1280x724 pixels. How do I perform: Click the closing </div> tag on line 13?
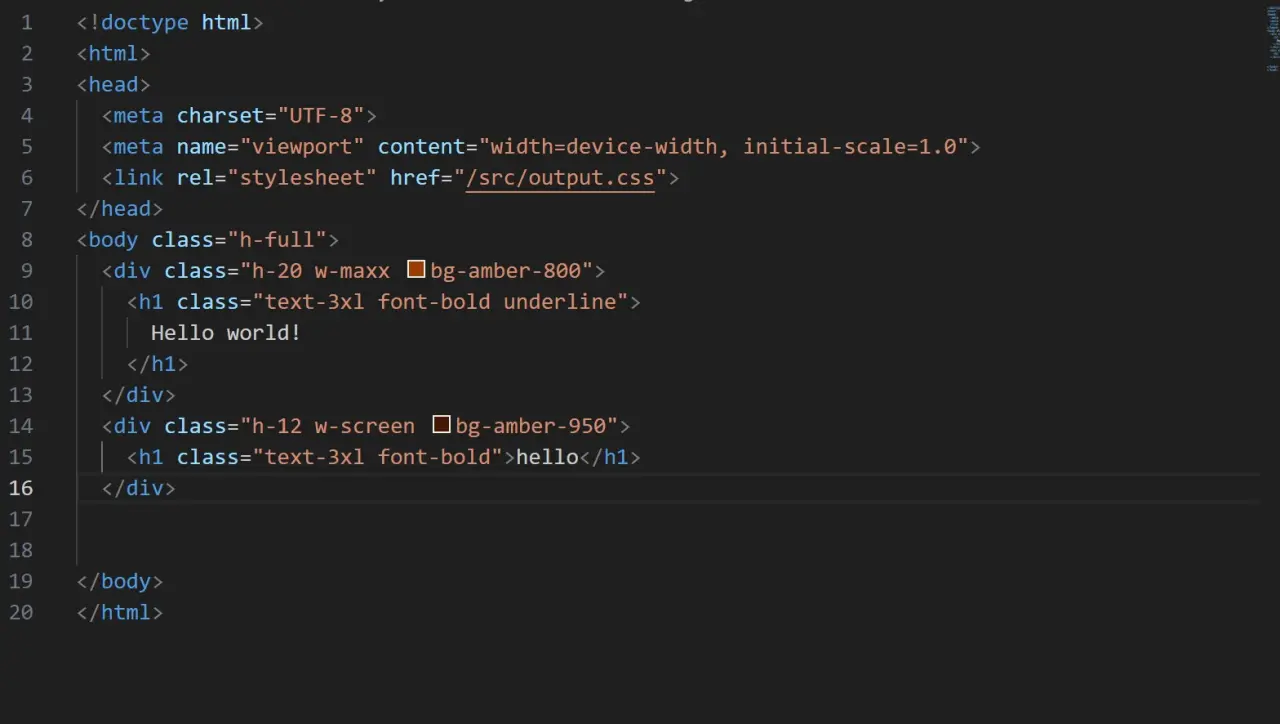tap(139, 394)
